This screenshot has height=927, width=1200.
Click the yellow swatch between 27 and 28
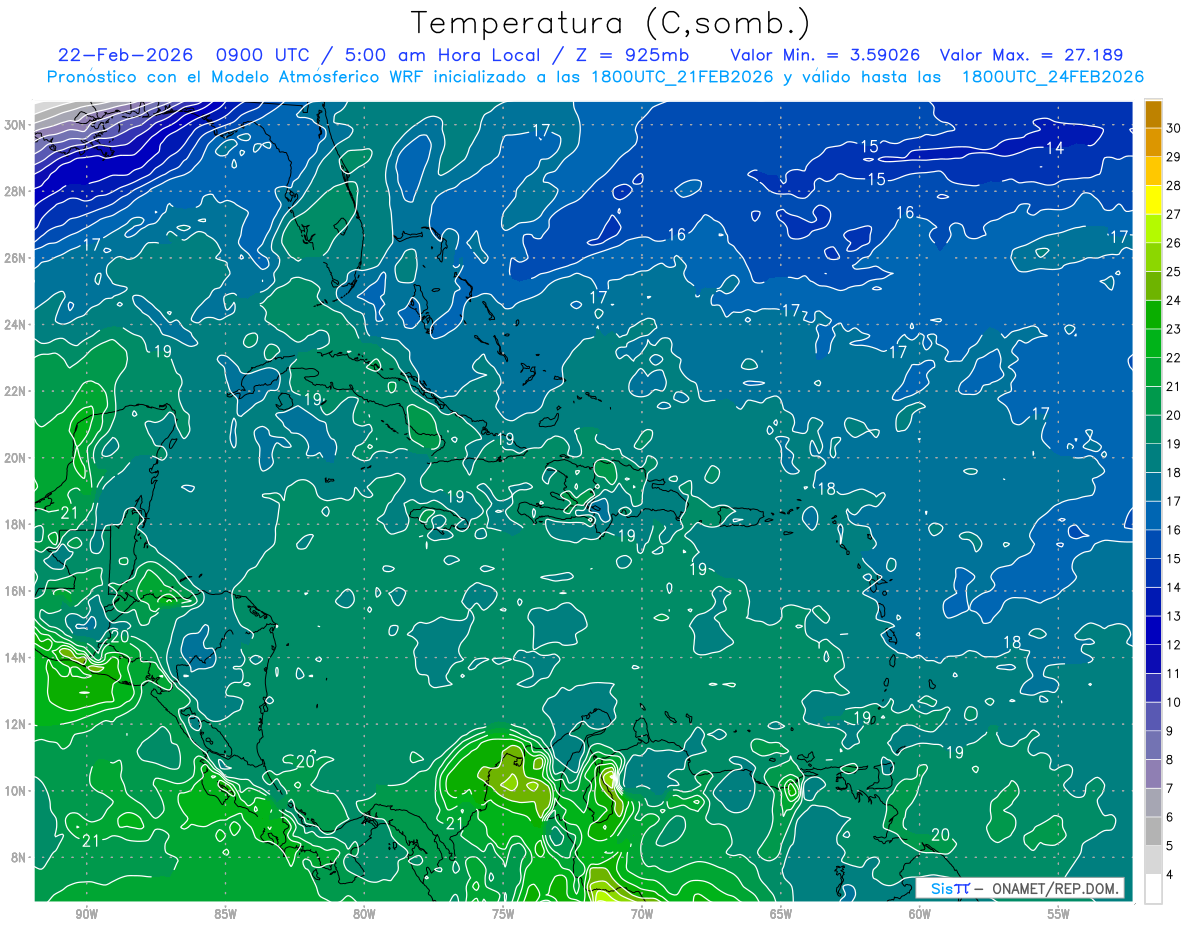point(1154,200)
